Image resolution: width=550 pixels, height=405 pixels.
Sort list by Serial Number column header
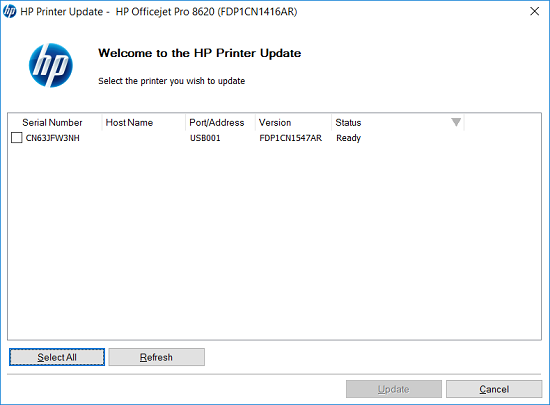point(52,122)
